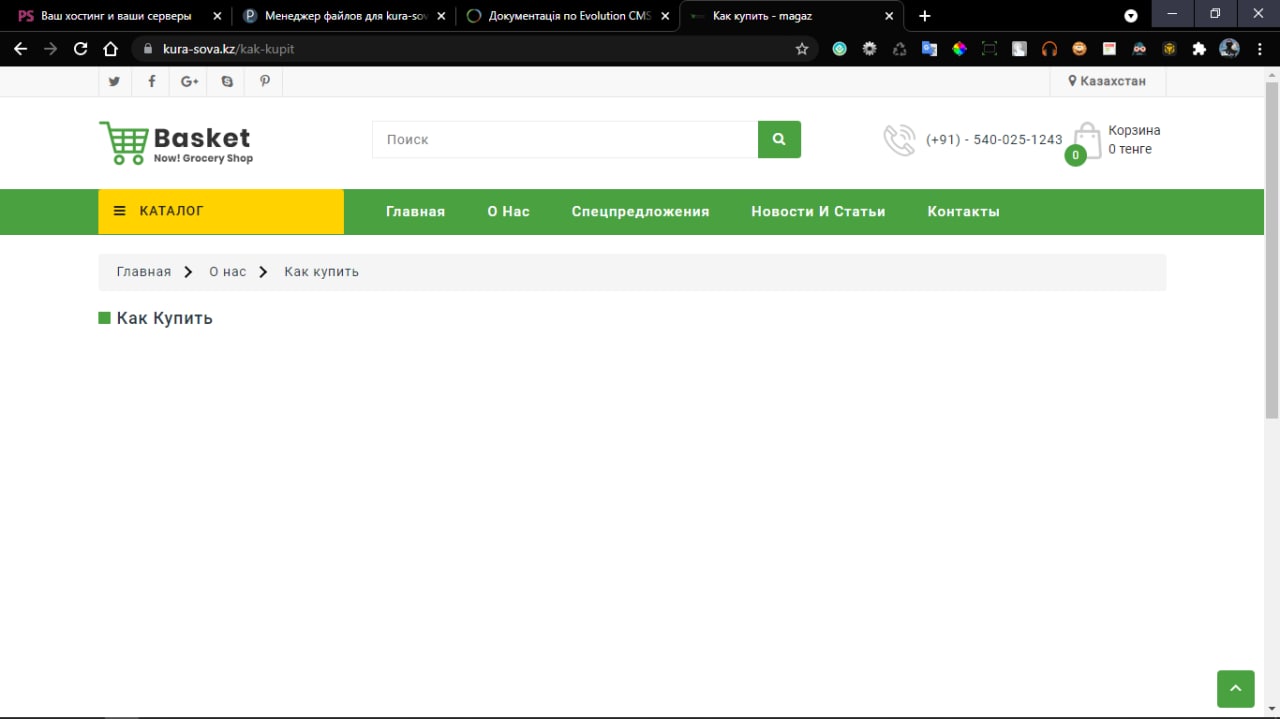Open a new browser tab
This screenshot has height=719, width=1280.
[x=925, y=16]
